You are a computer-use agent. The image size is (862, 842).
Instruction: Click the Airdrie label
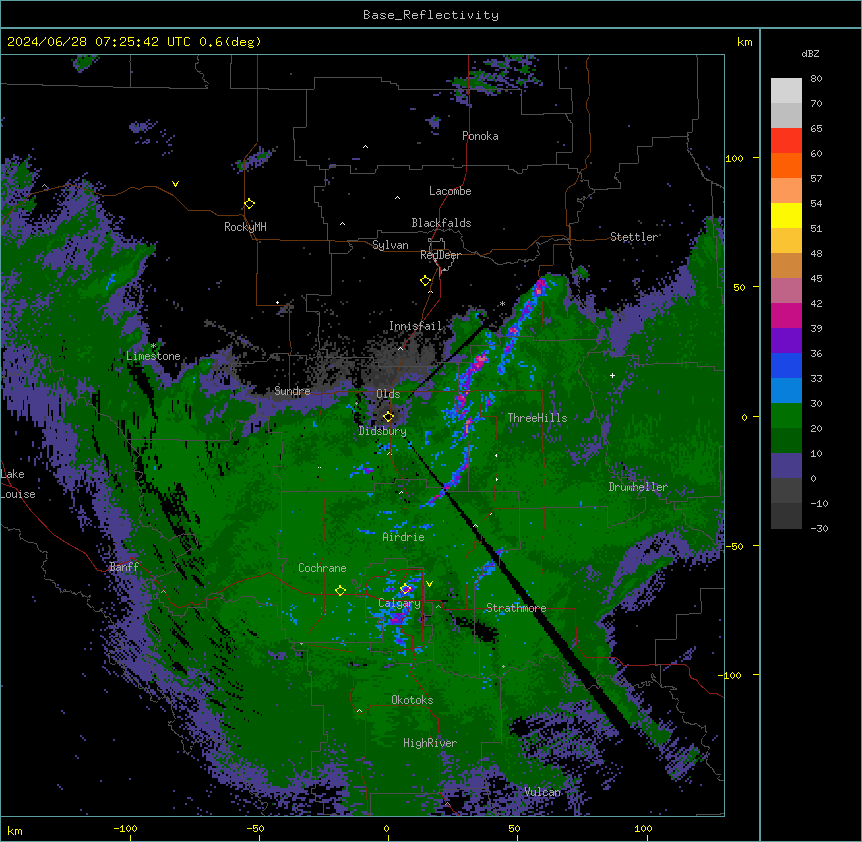tap(404, 537)
